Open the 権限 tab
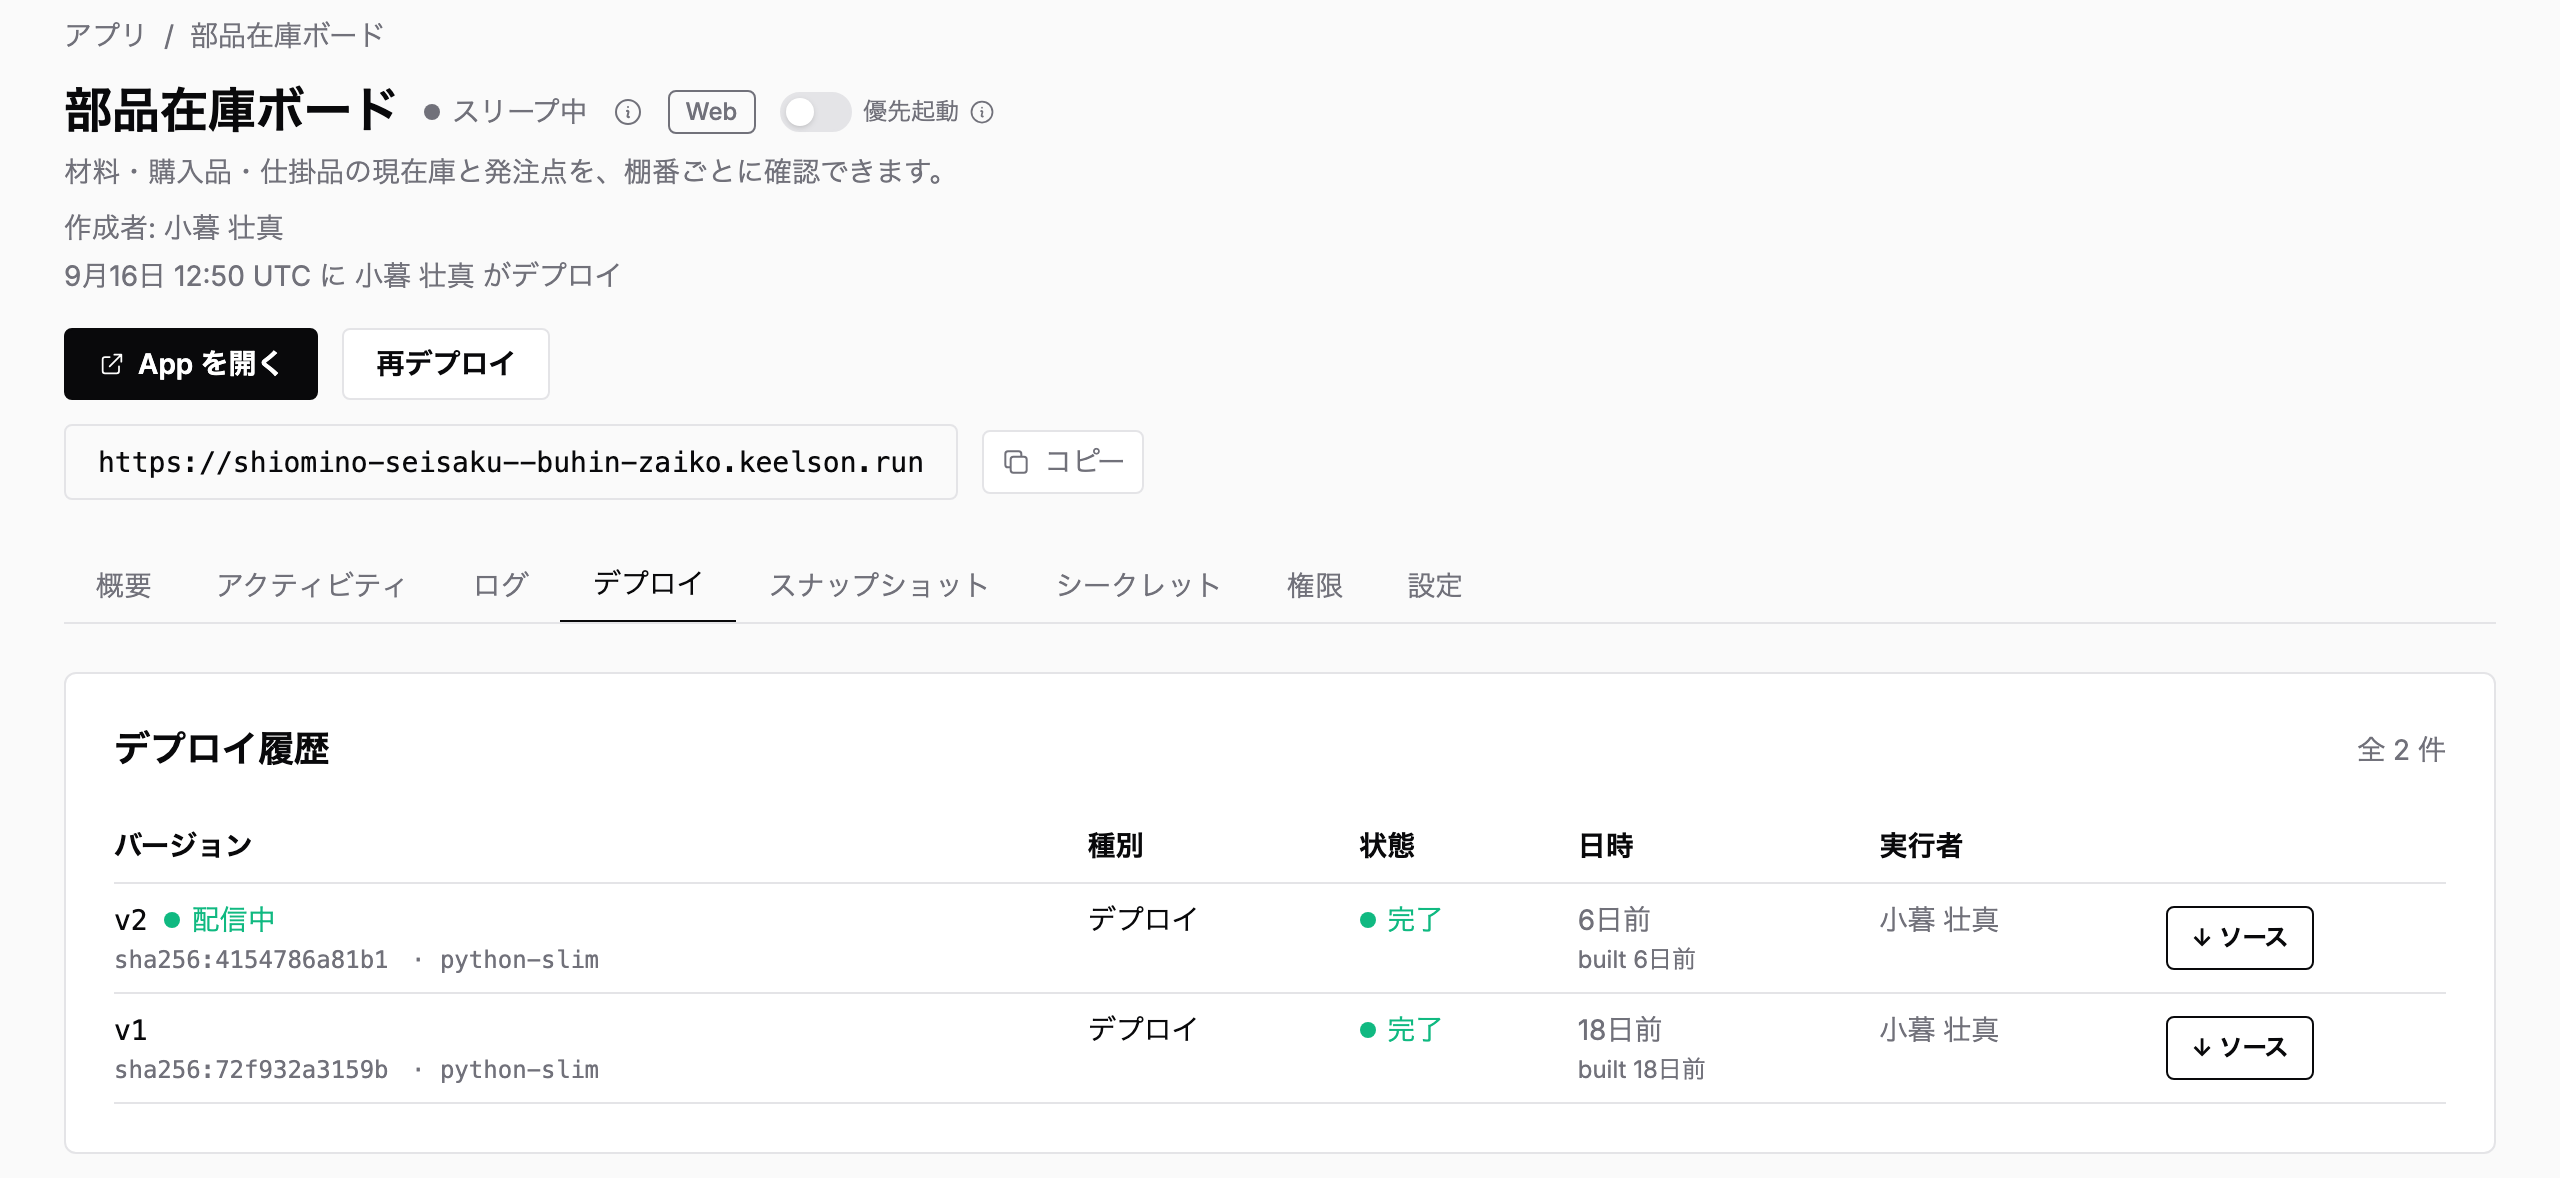Viewport: 2560px width, 1178px height. 1314,585
